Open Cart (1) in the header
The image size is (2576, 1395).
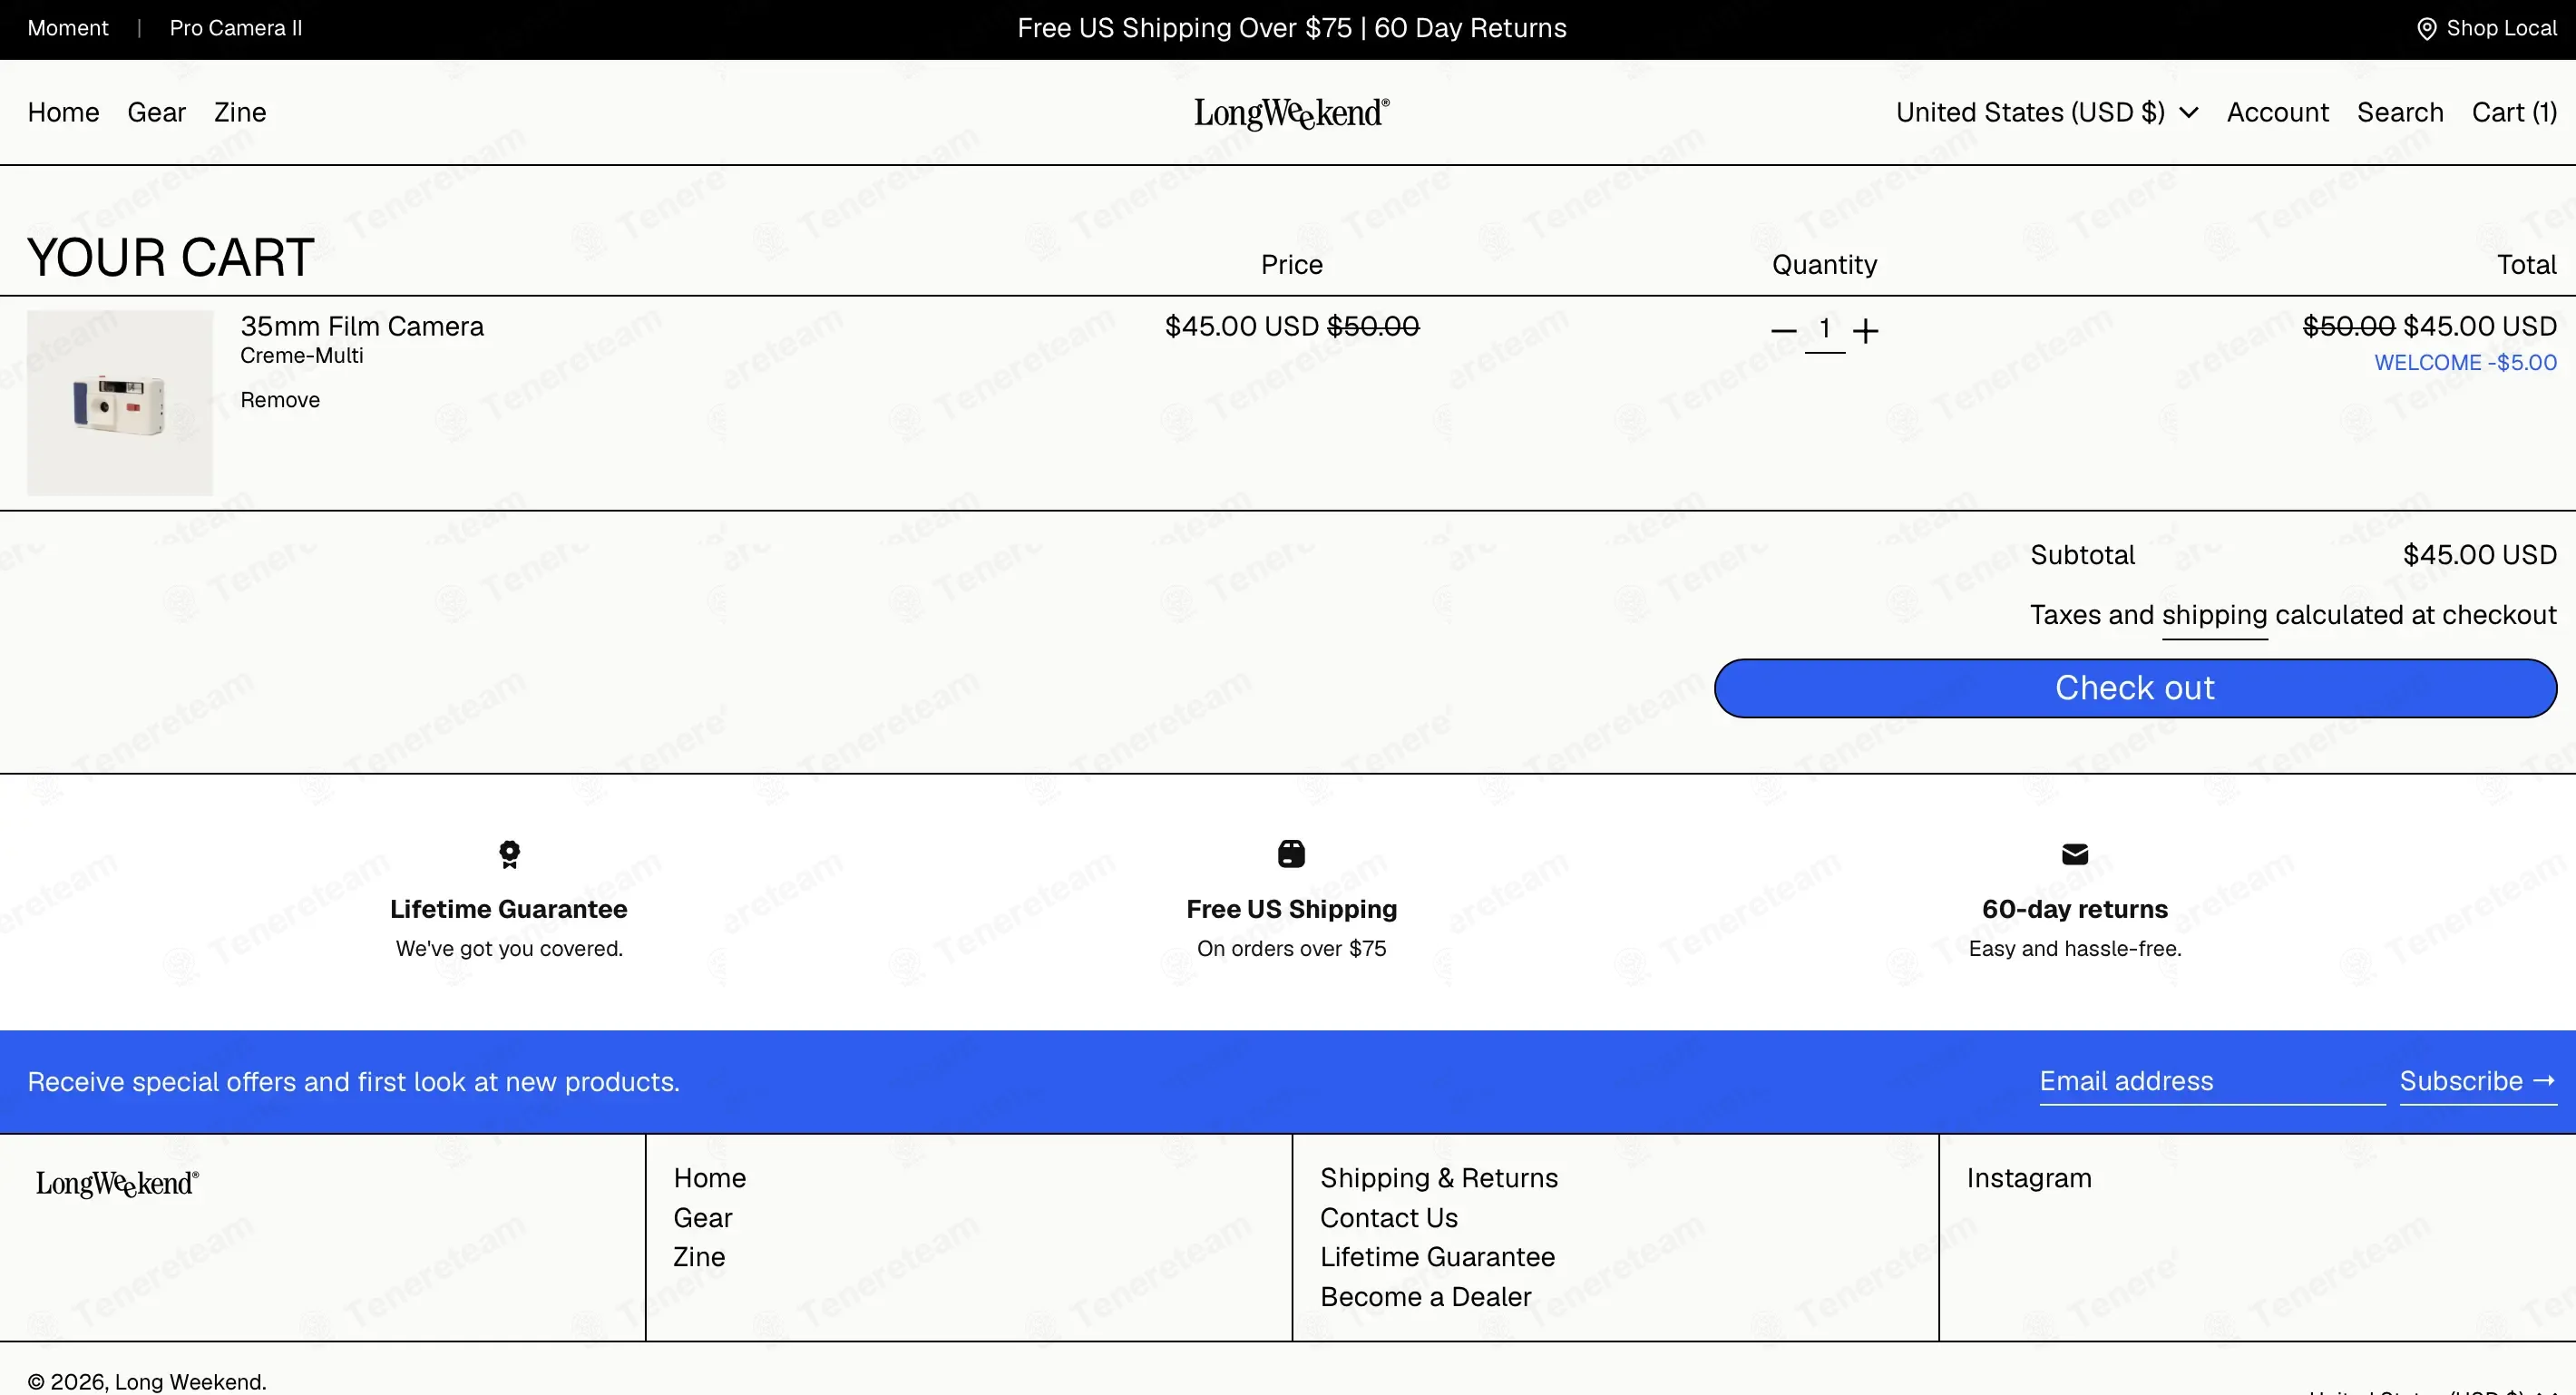[x=2514, y=112]
